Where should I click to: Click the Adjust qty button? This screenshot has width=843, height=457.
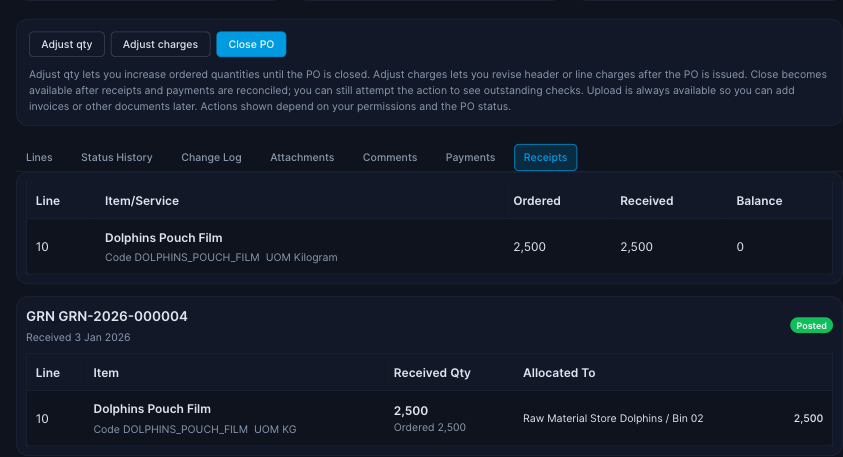tap(68, 44)
